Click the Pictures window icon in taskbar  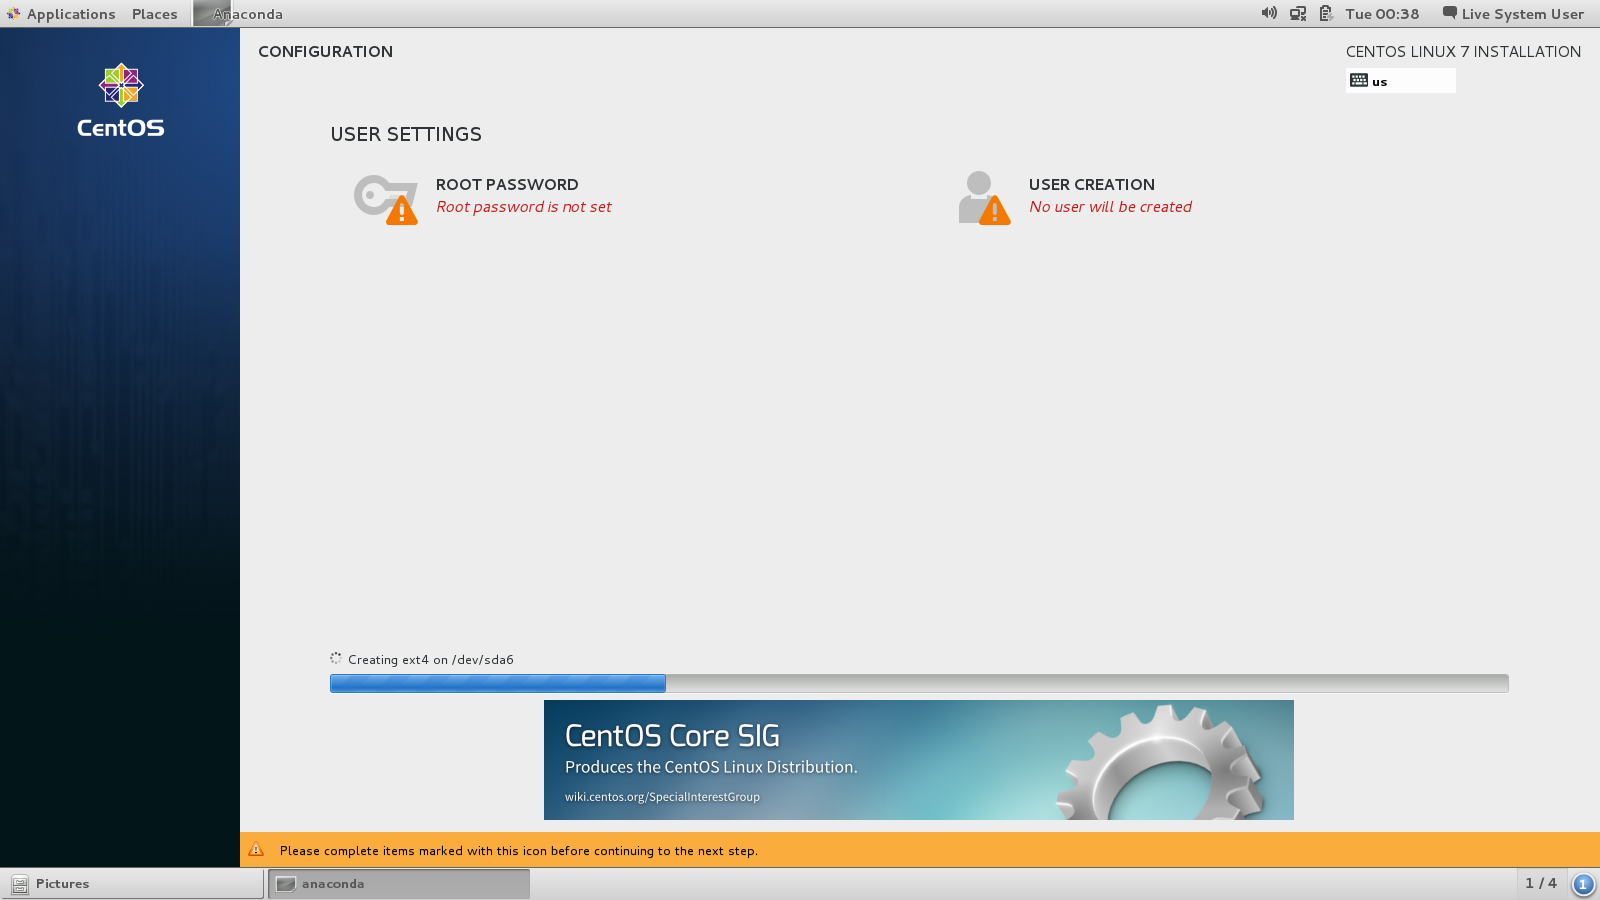click(x=19, y=884)
